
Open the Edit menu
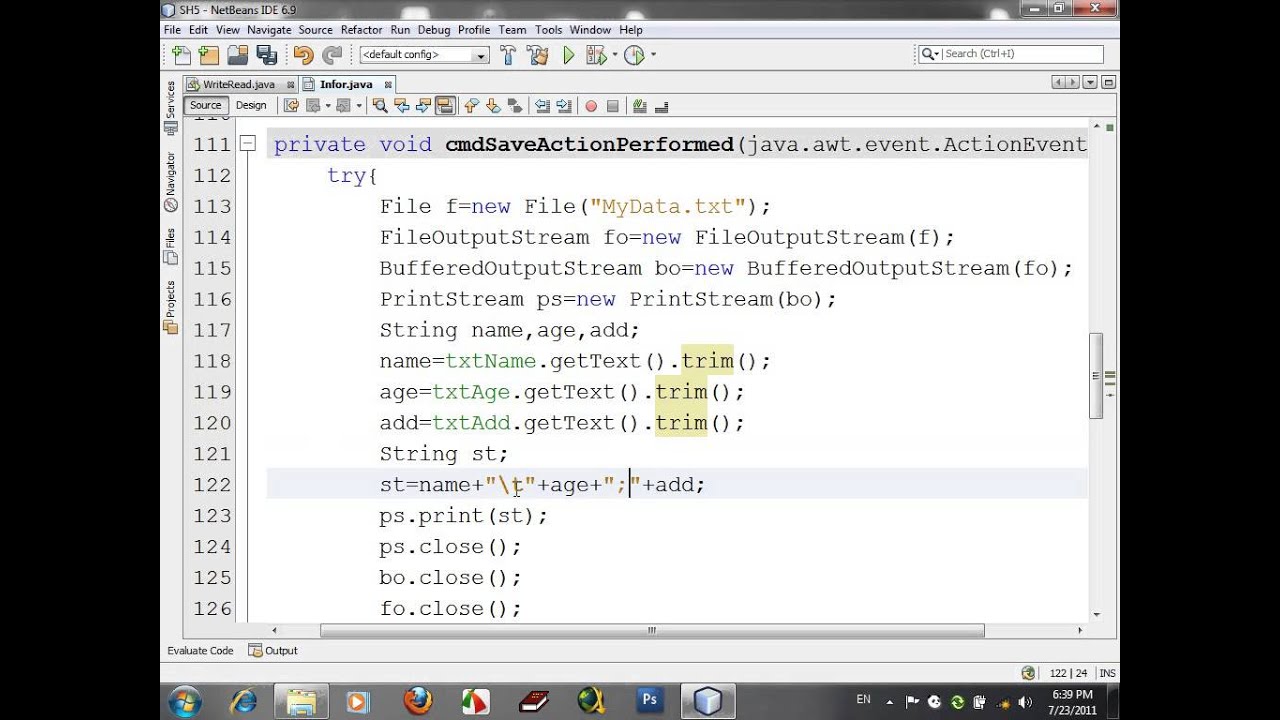[199, 30]
